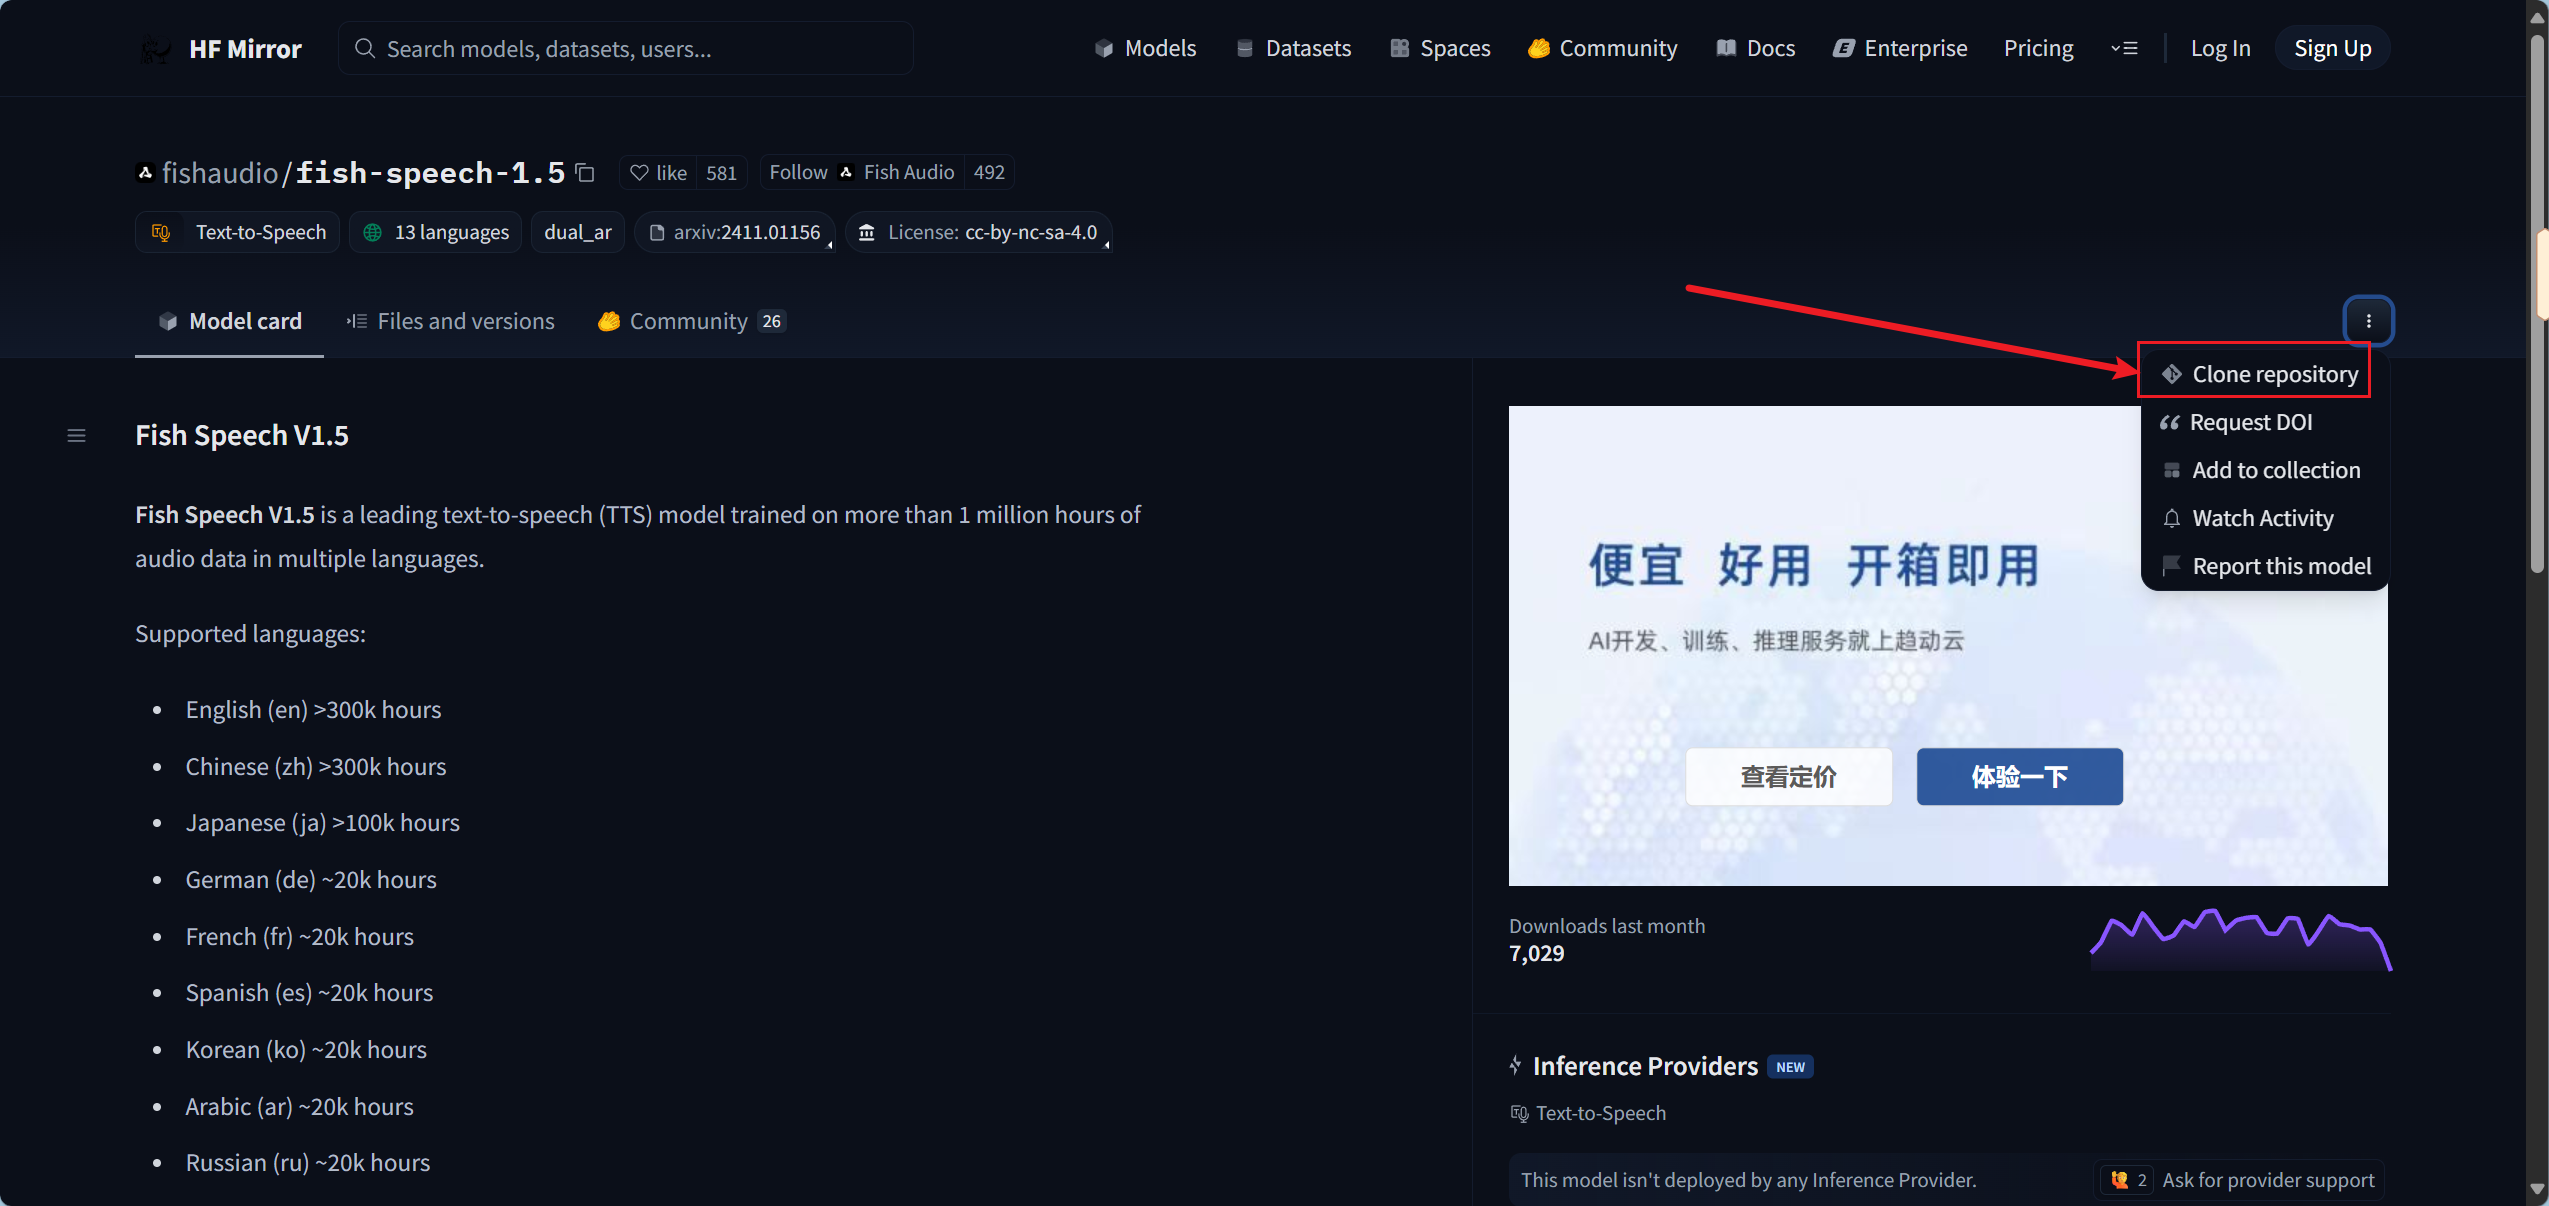Copy the repository name with the copy icon
This screenshot has height=1206, width=2549.
pyautogui.click(x=585, y=172)
